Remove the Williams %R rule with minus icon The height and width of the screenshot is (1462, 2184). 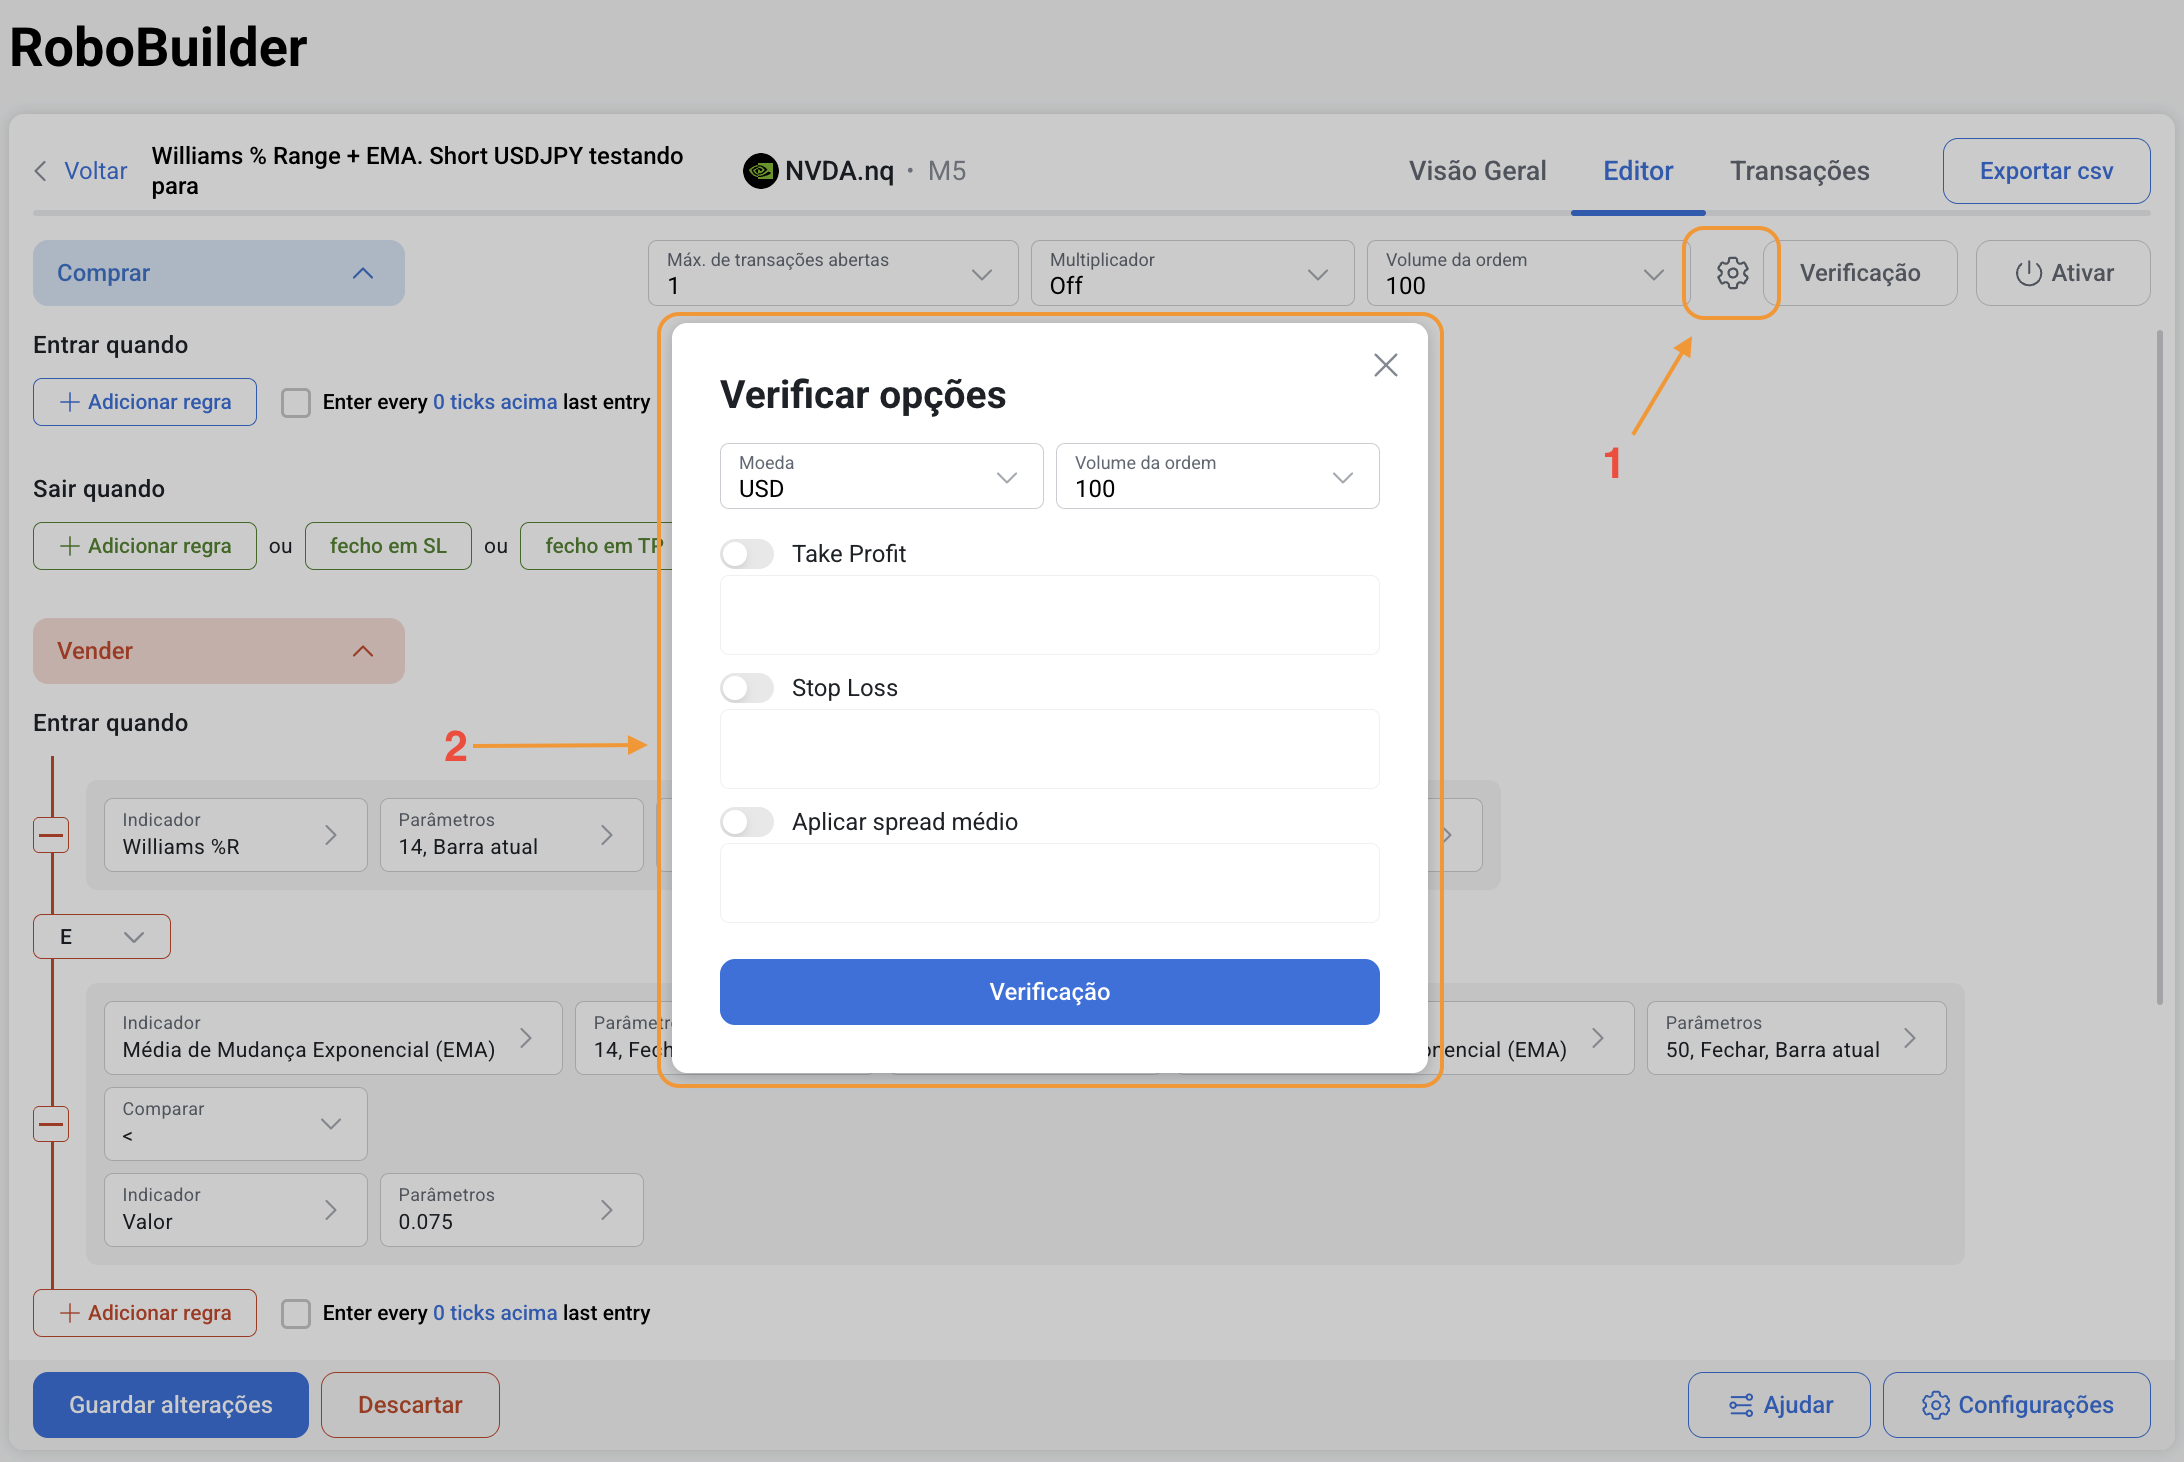coord(51,835)
